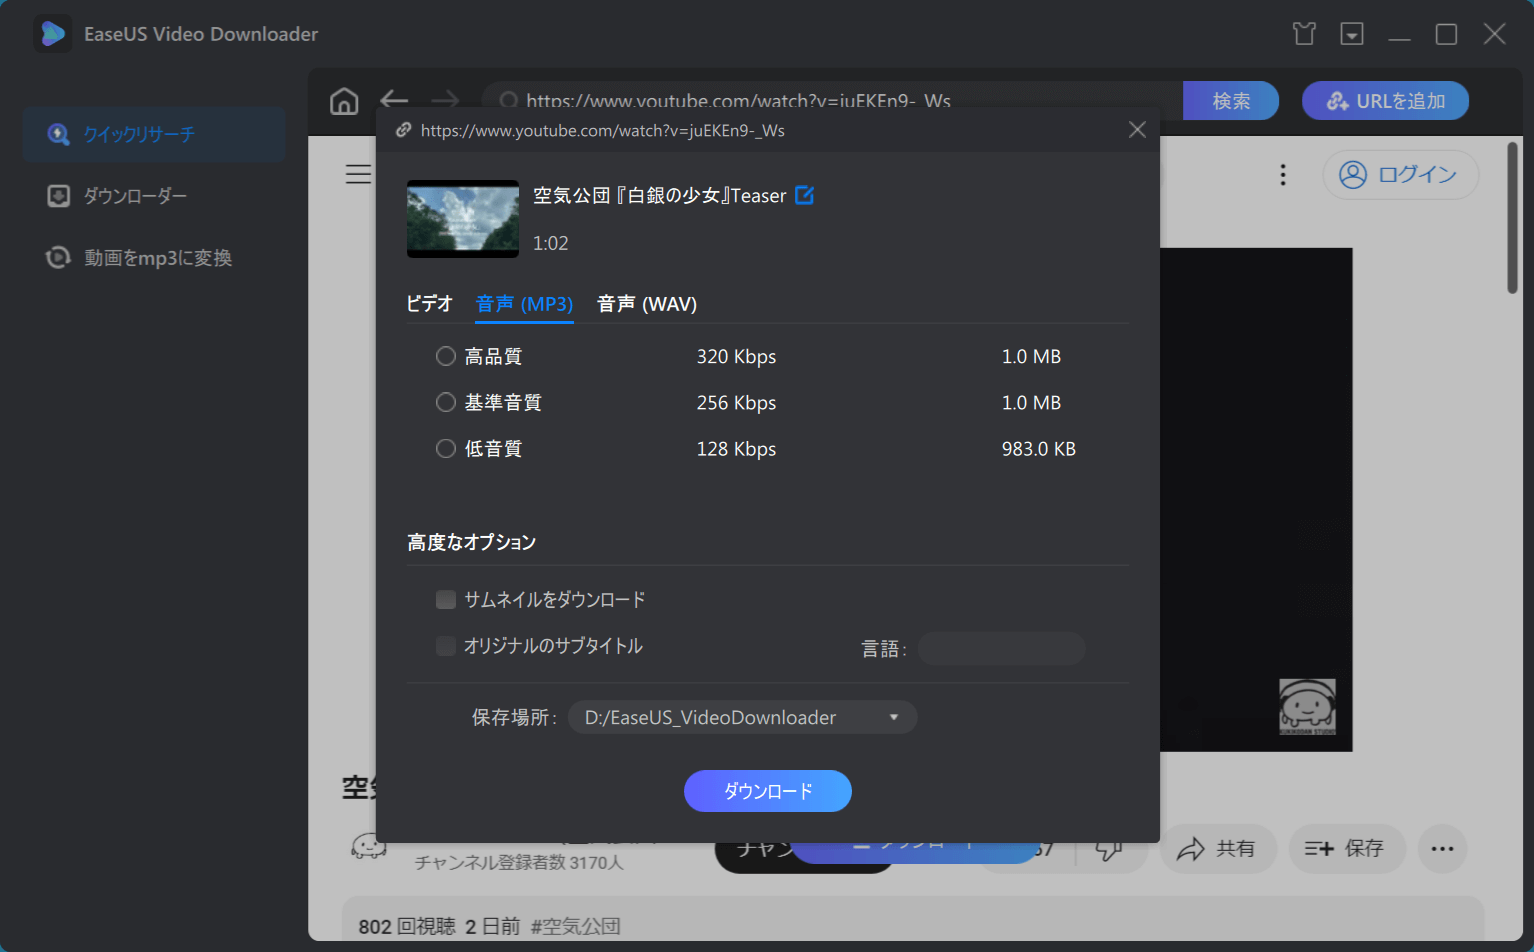Go to the browser home icon
The width and height of the screenshot is (1534, 952).
click(344, 101)
